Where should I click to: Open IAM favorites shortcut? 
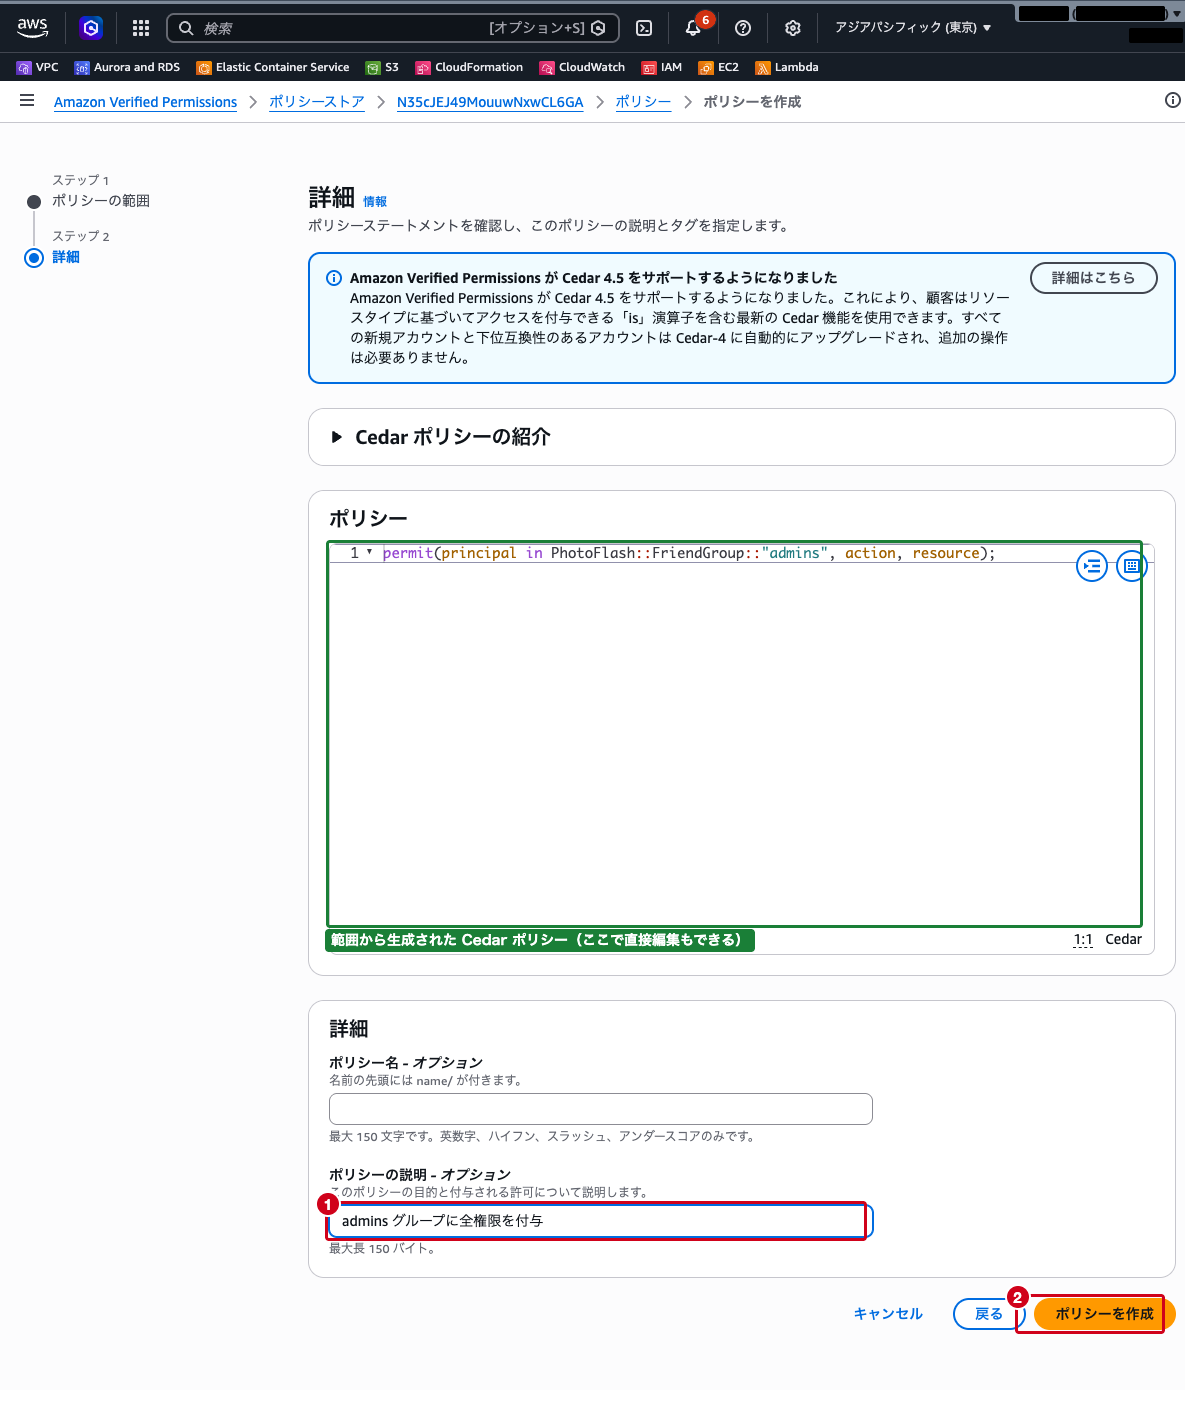coord(662,67)
